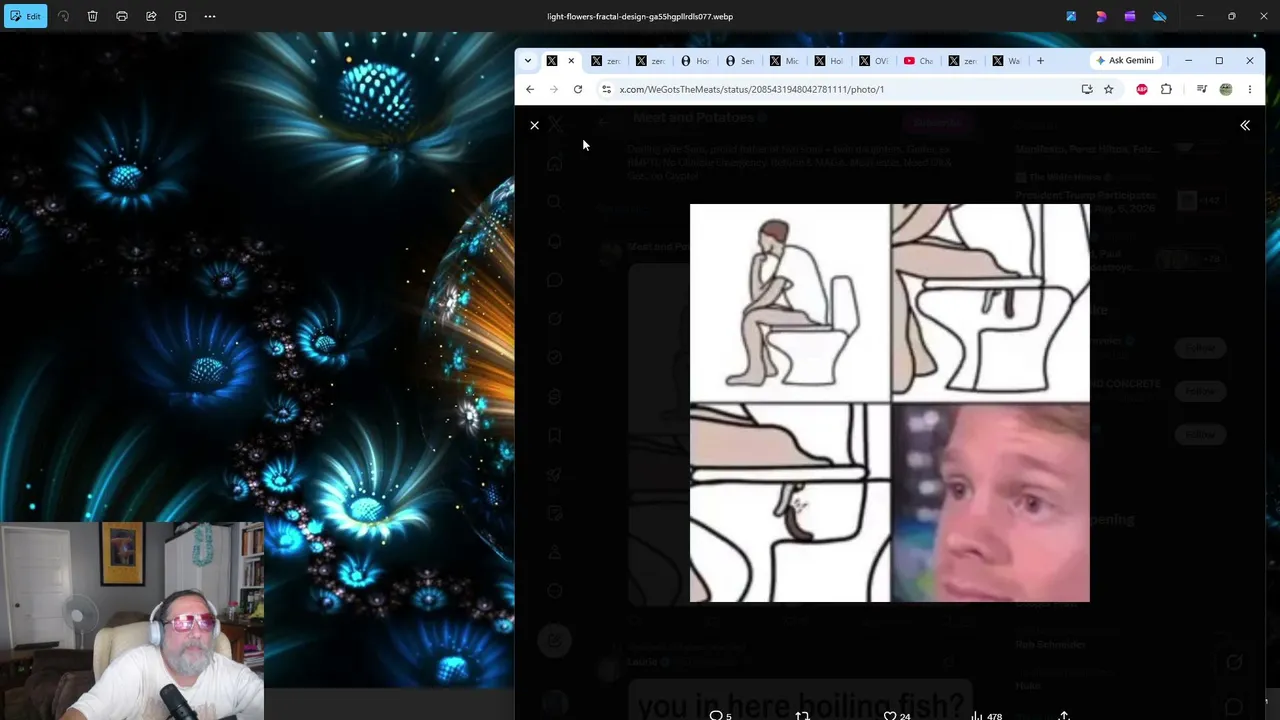Print the image from Photos viewer
Screen dimensions: 1280x720
coord(122,16)
